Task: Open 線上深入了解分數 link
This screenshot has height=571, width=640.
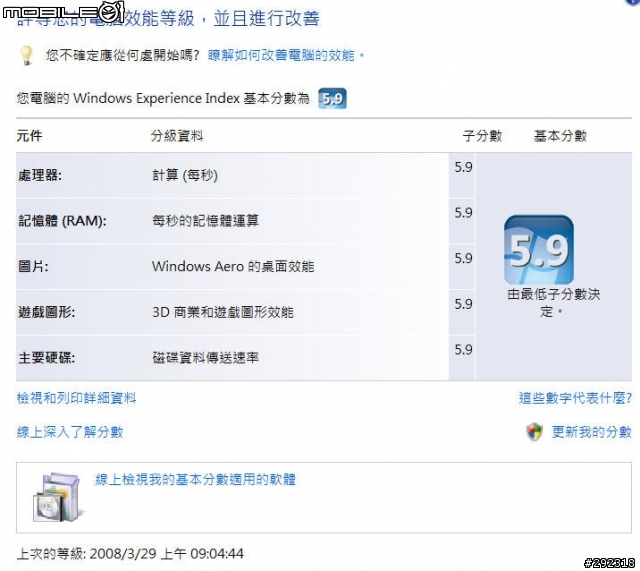Action: coord(70,432)
